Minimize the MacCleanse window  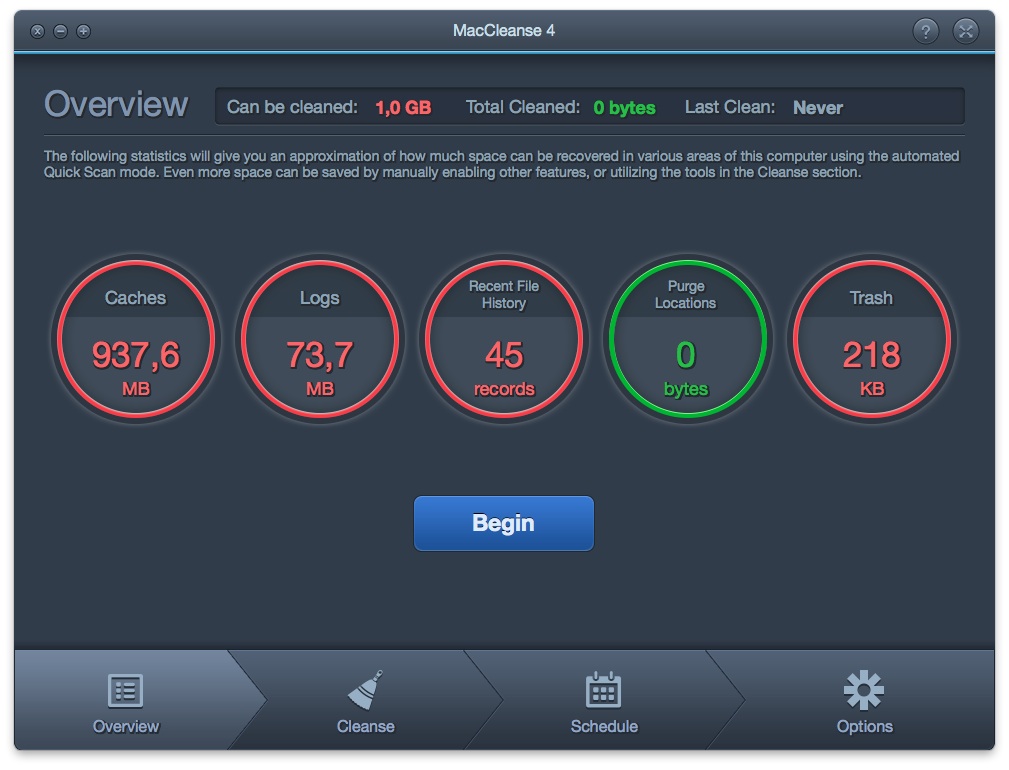click(60, 31)
